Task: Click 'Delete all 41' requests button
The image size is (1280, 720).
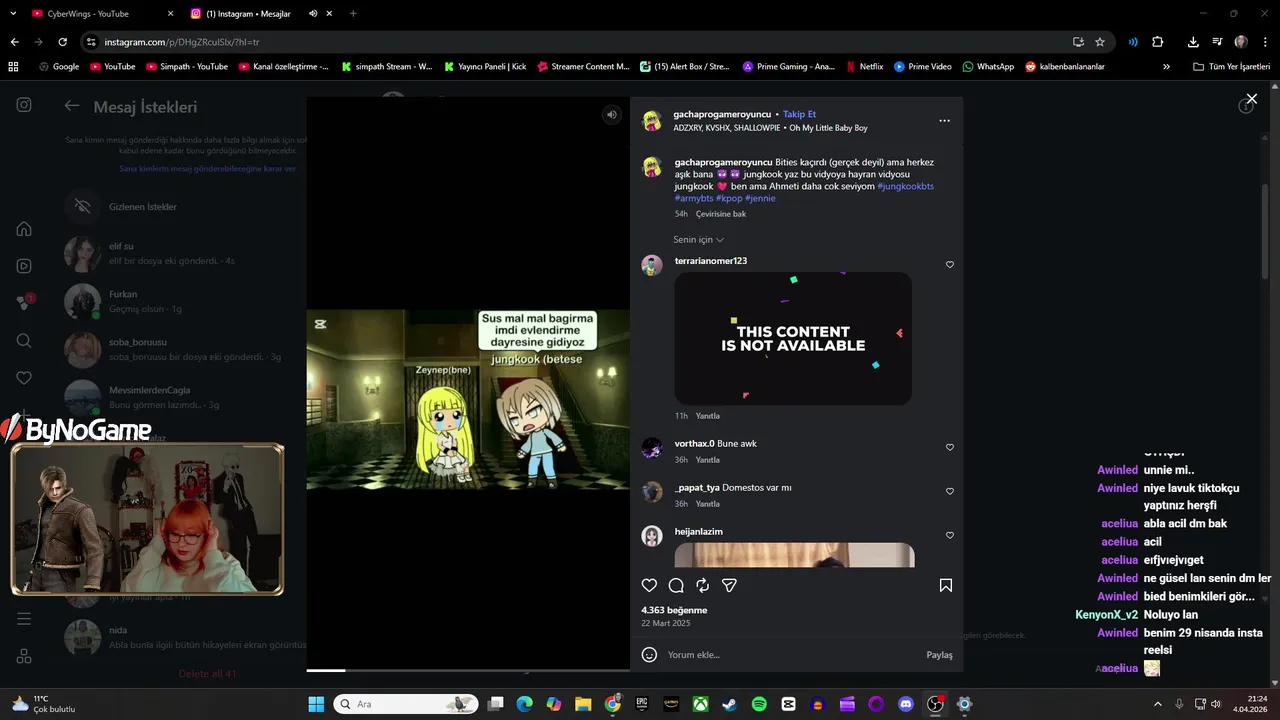Action: coord(207,674)
